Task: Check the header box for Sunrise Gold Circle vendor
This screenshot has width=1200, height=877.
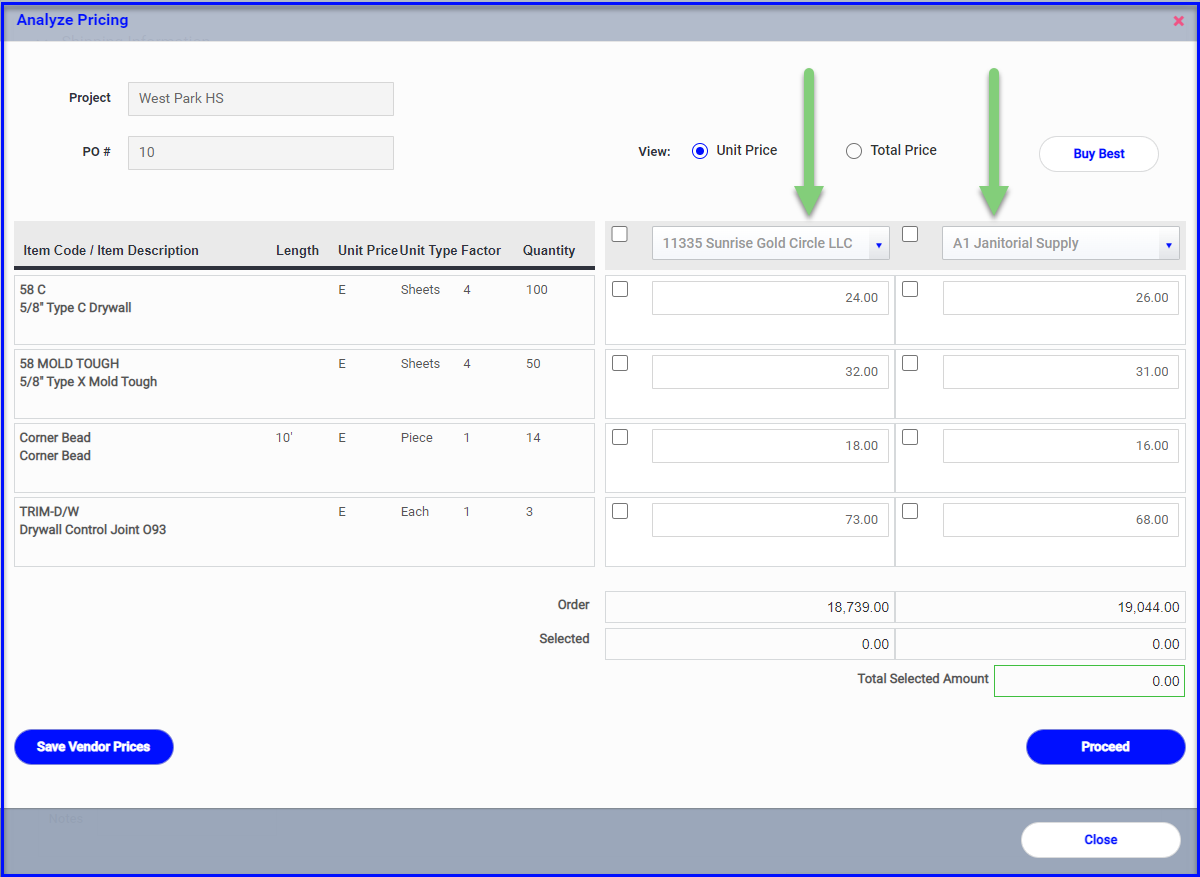Action: coord(620,234)
